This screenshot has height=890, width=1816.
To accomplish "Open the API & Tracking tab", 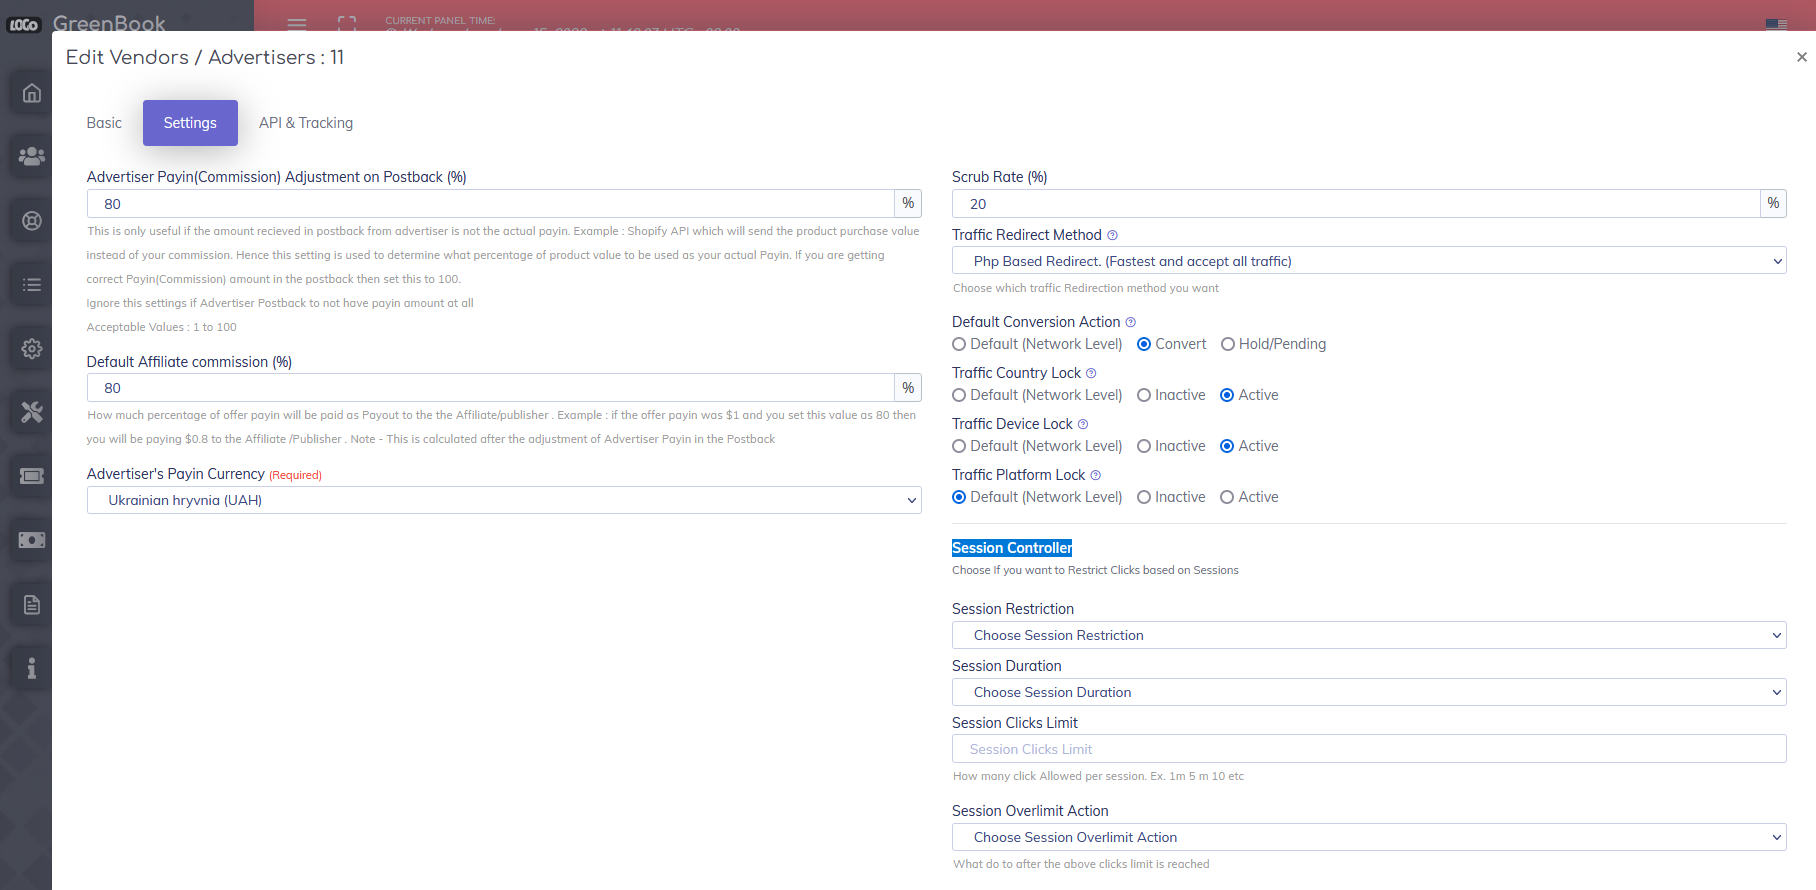I will click(306, 123).
